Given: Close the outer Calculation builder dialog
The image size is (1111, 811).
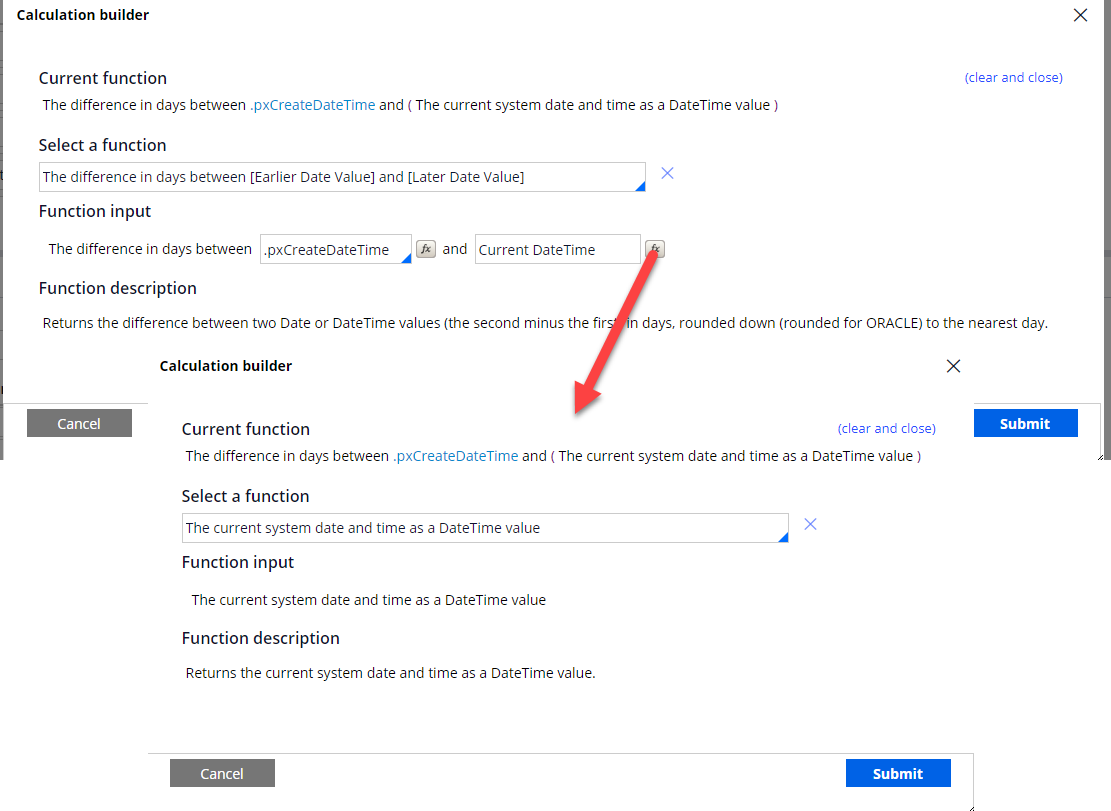Looking at the screenshot, I should pos(1078,15).
